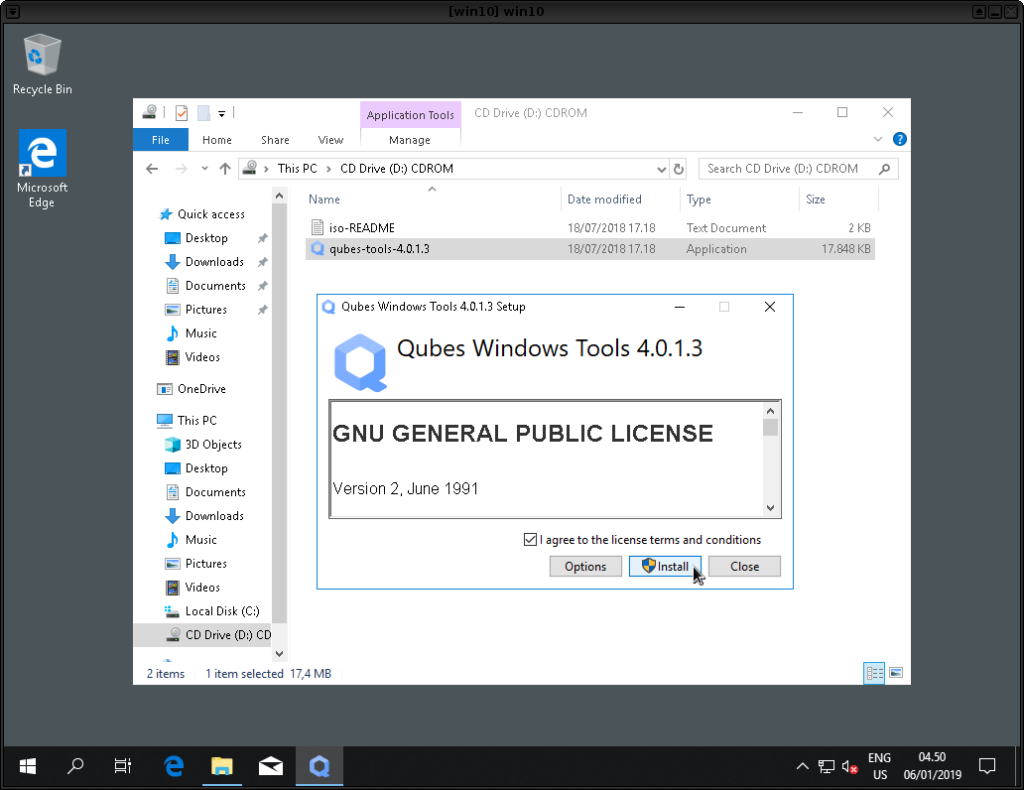The height and width of the screenshot is (790, 1024).
Task: Click the Install button
Action: pos(665,567)
